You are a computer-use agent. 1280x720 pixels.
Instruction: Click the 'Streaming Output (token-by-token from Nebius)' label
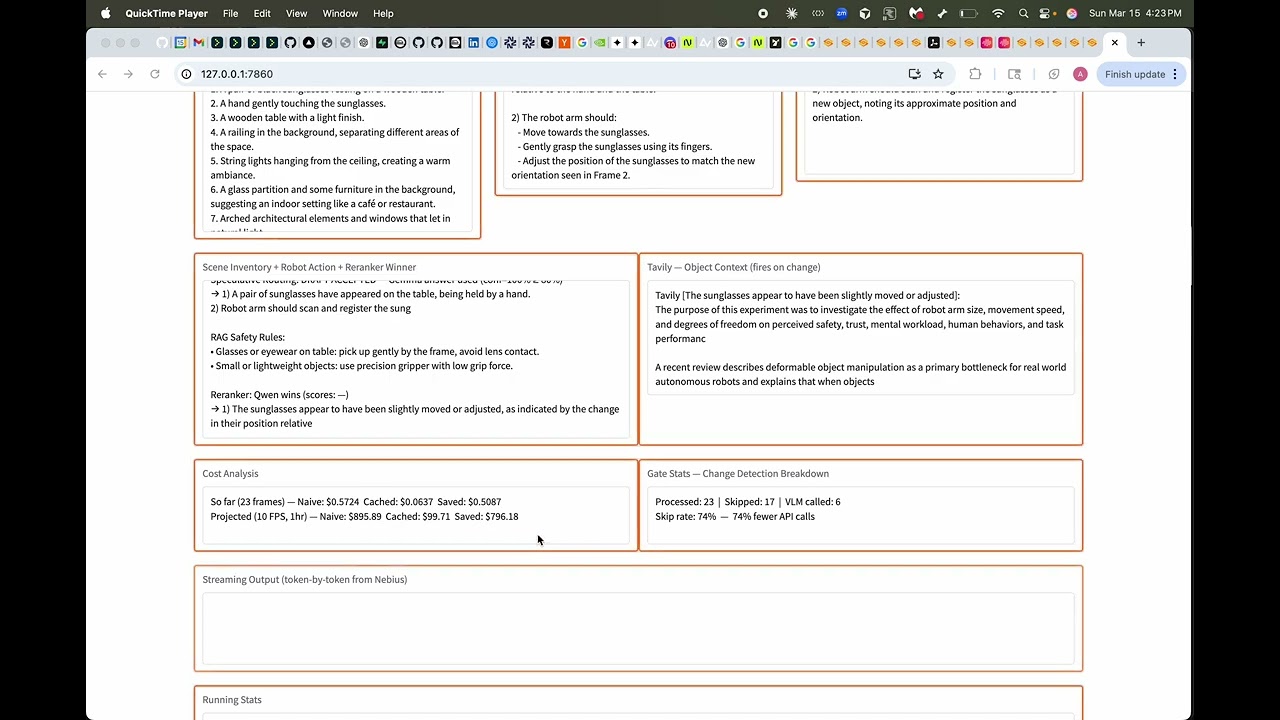[x=305, y=580]
